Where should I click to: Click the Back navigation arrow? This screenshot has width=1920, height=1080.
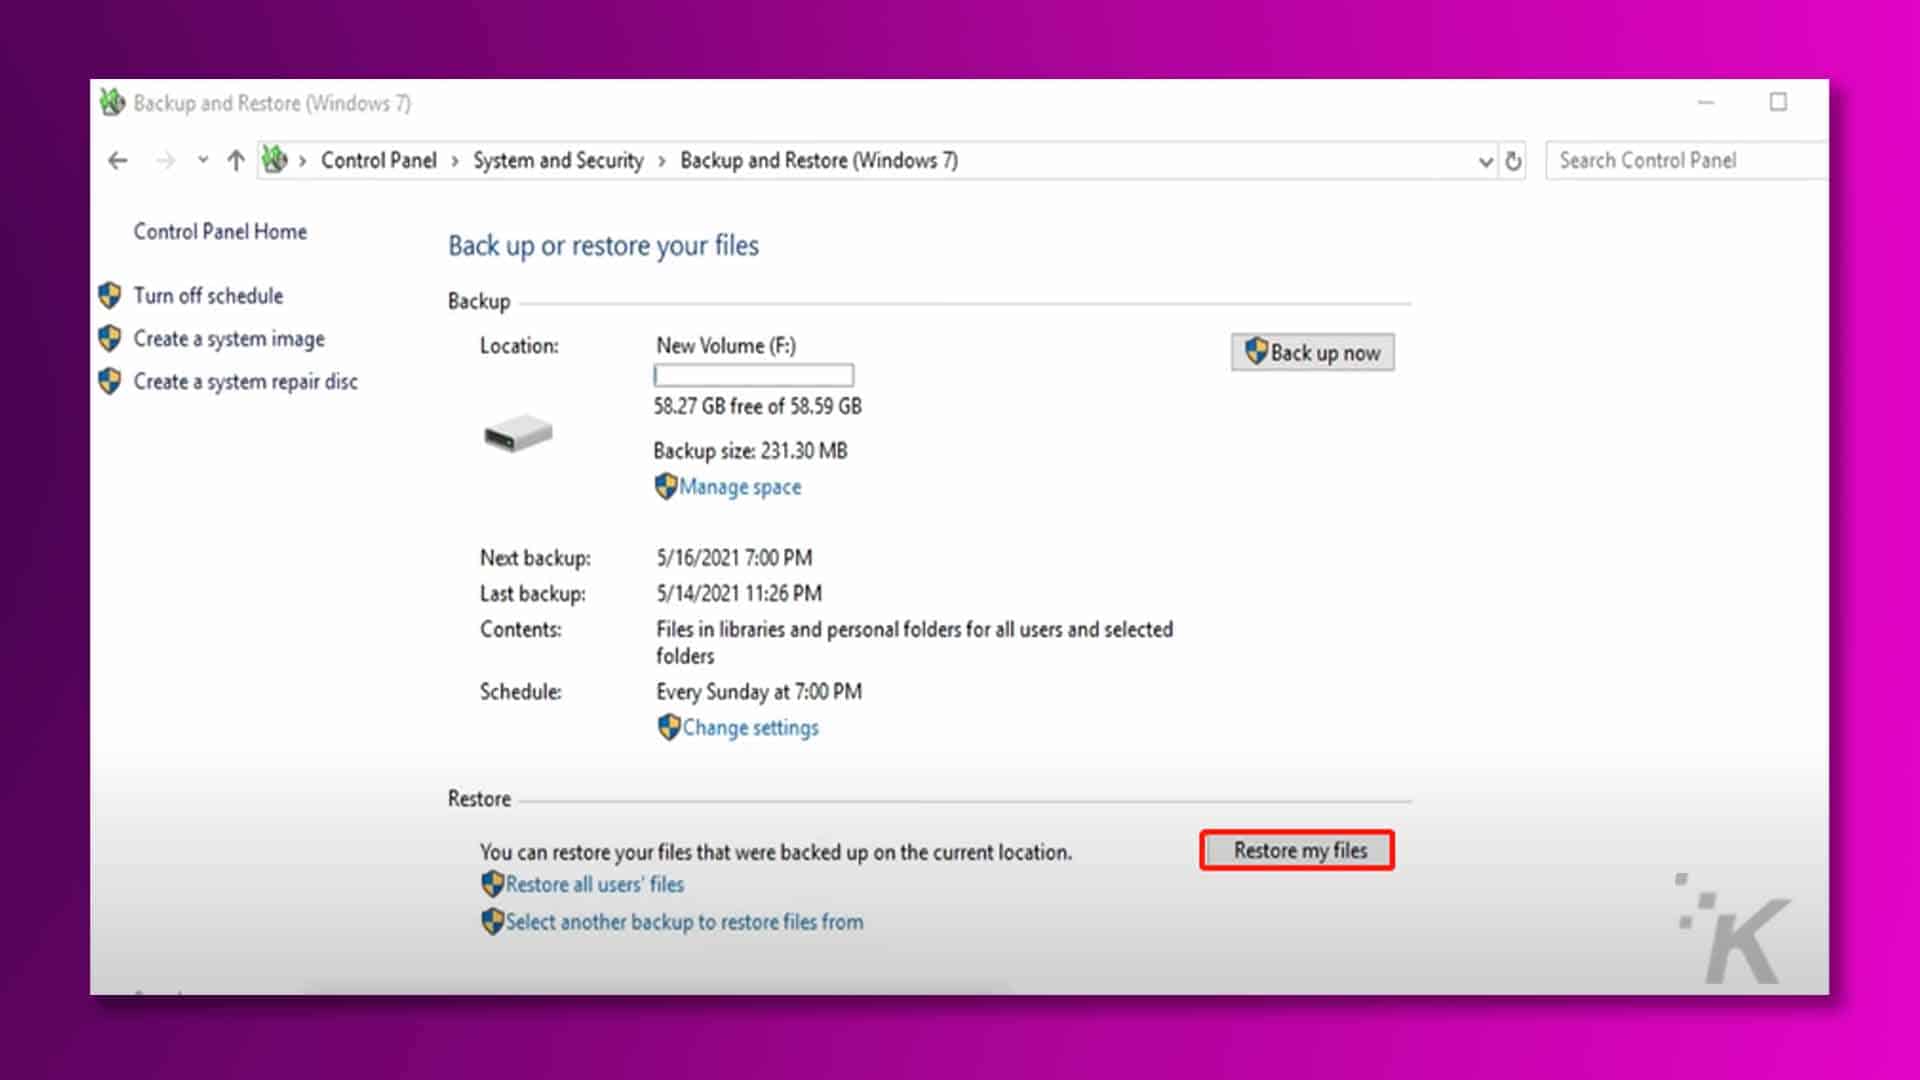click(118, 161)
